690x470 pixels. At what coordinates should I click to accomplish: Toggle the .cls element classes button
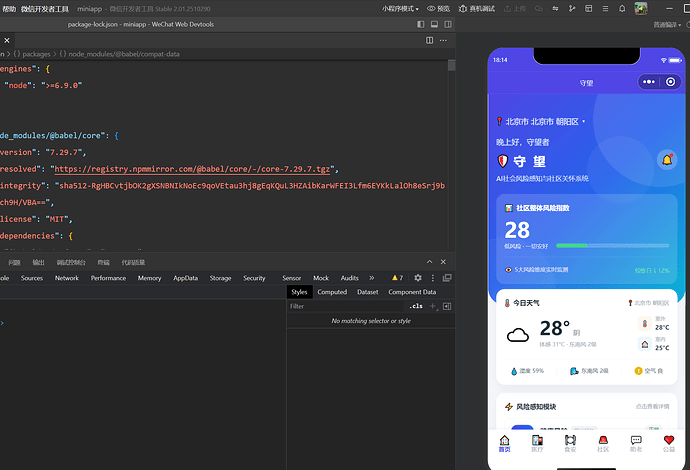pyautogui.click(x=416, y=306)
